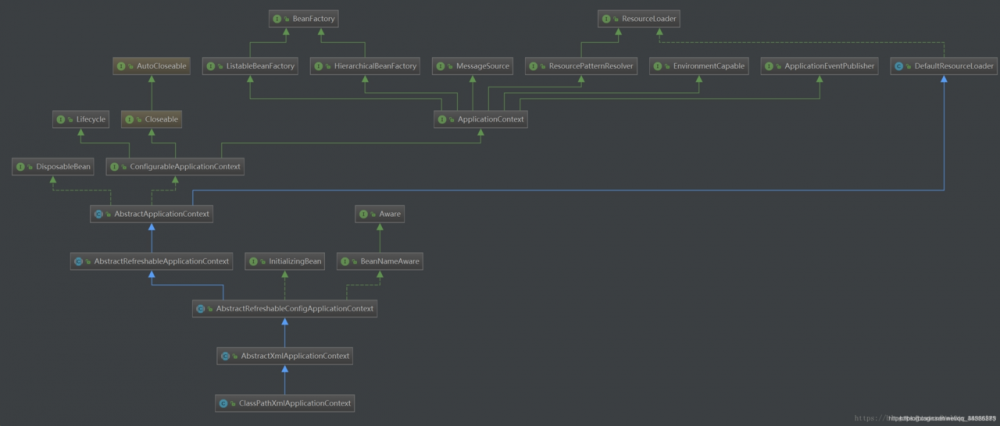This screenshot has height=426, width=1000.
Task: Click the interface icon on ConfigurableApplicationContext
Action: pos(114,167)
